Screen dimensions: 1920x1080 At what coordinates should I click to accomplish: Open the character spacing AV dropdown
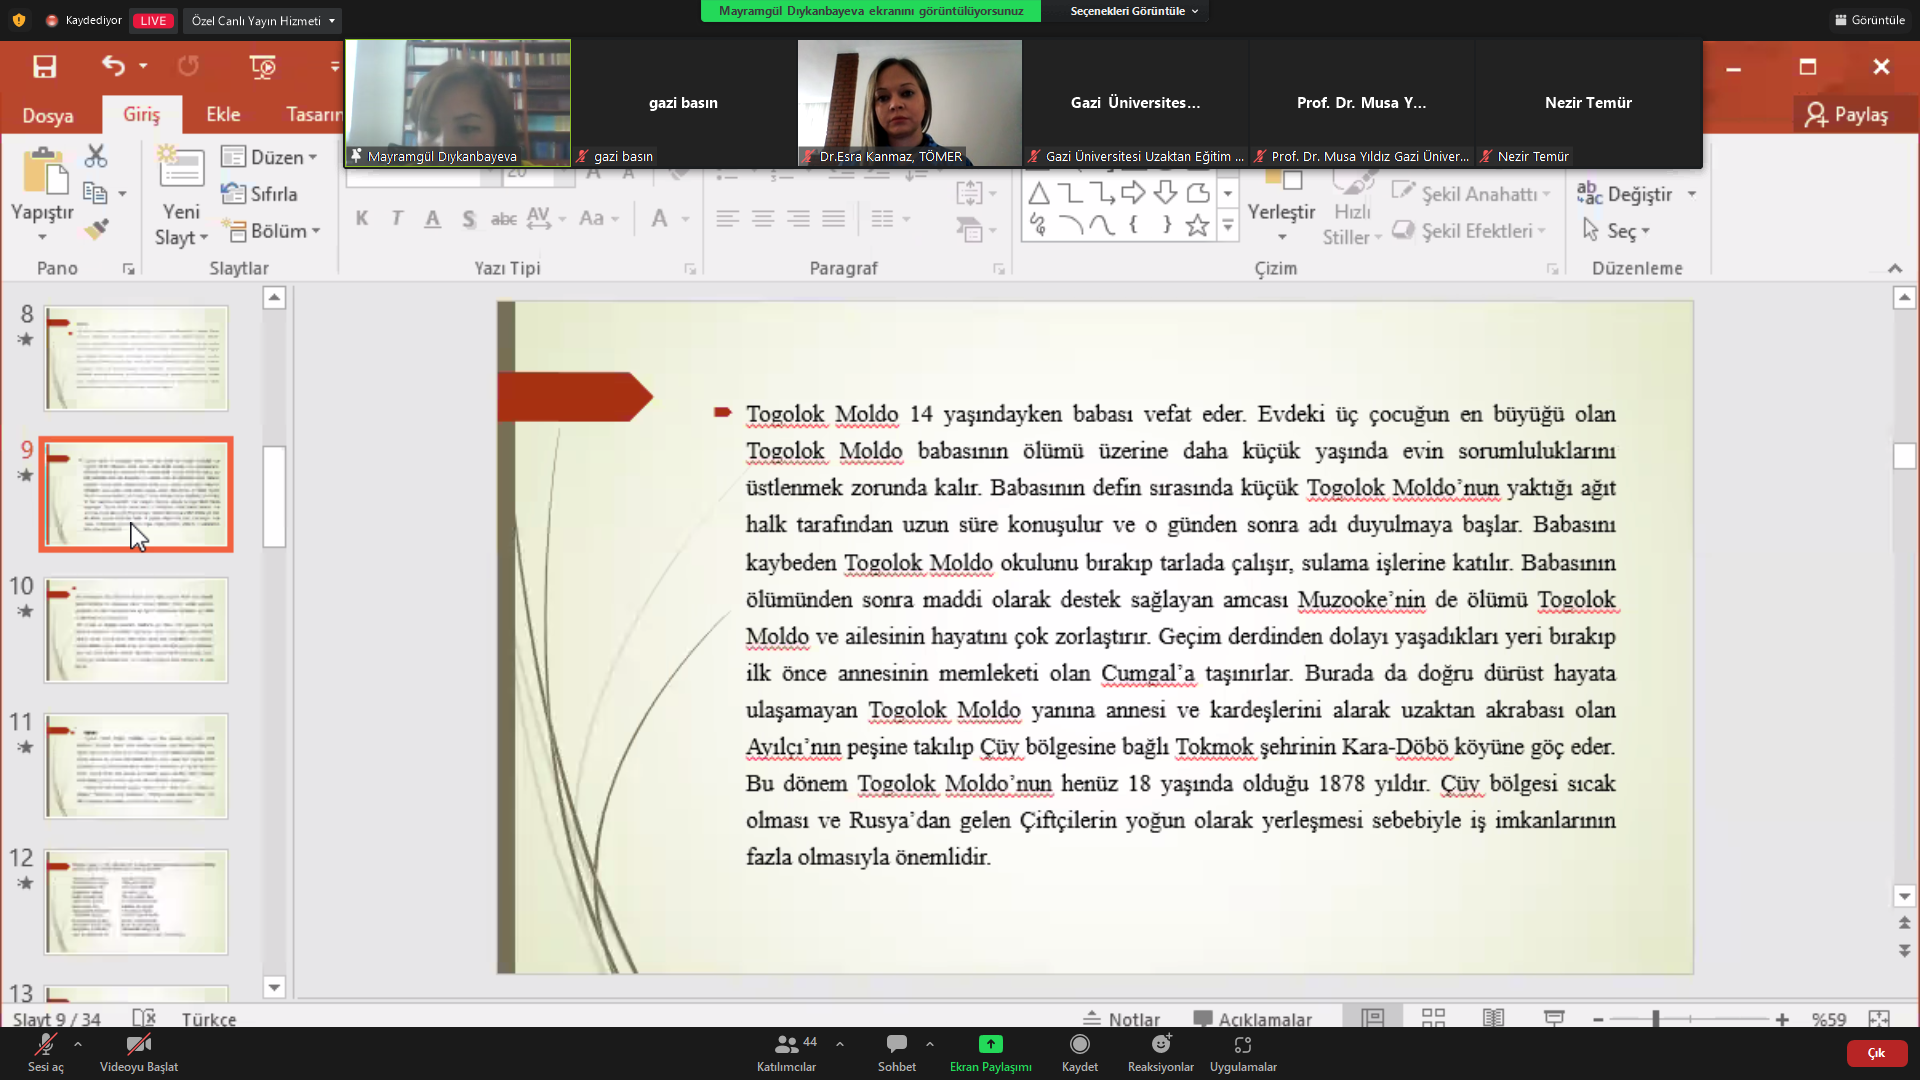coord(546,218)
